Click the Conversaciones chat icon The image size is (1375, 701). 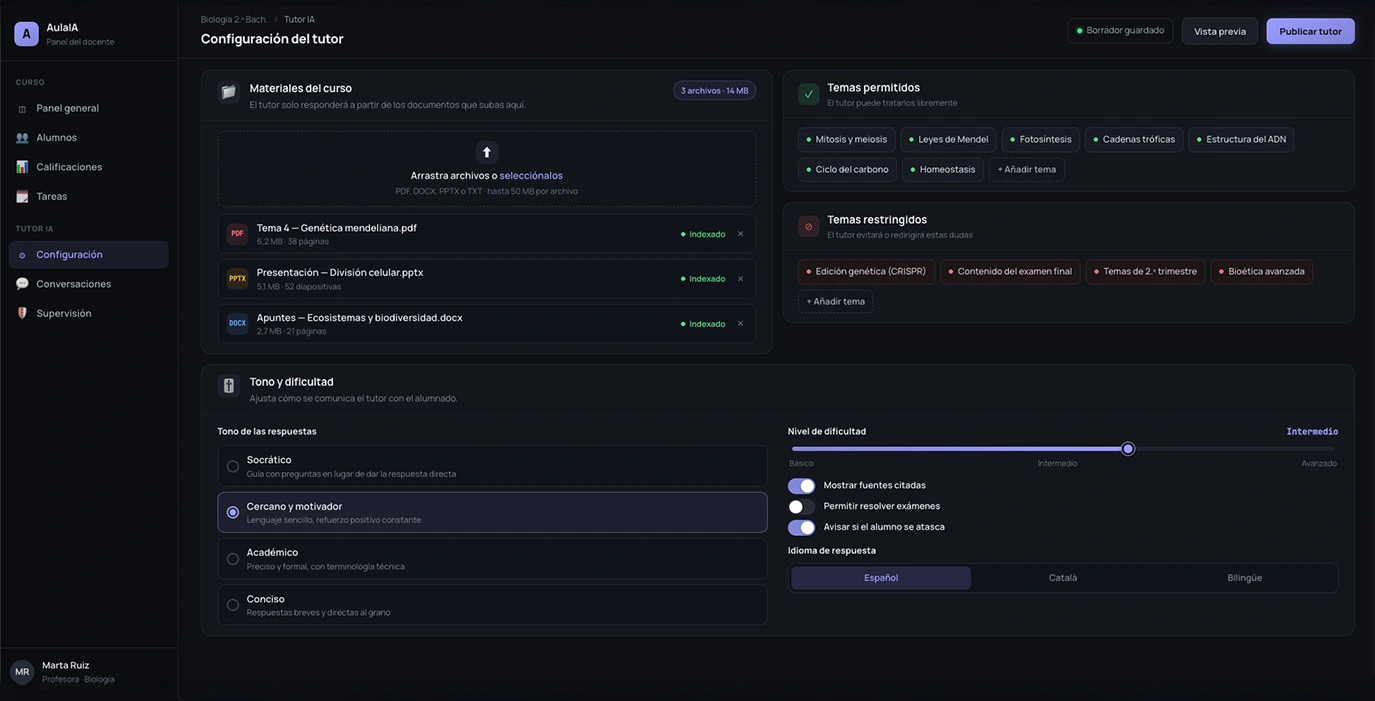[x=22, y=284]
